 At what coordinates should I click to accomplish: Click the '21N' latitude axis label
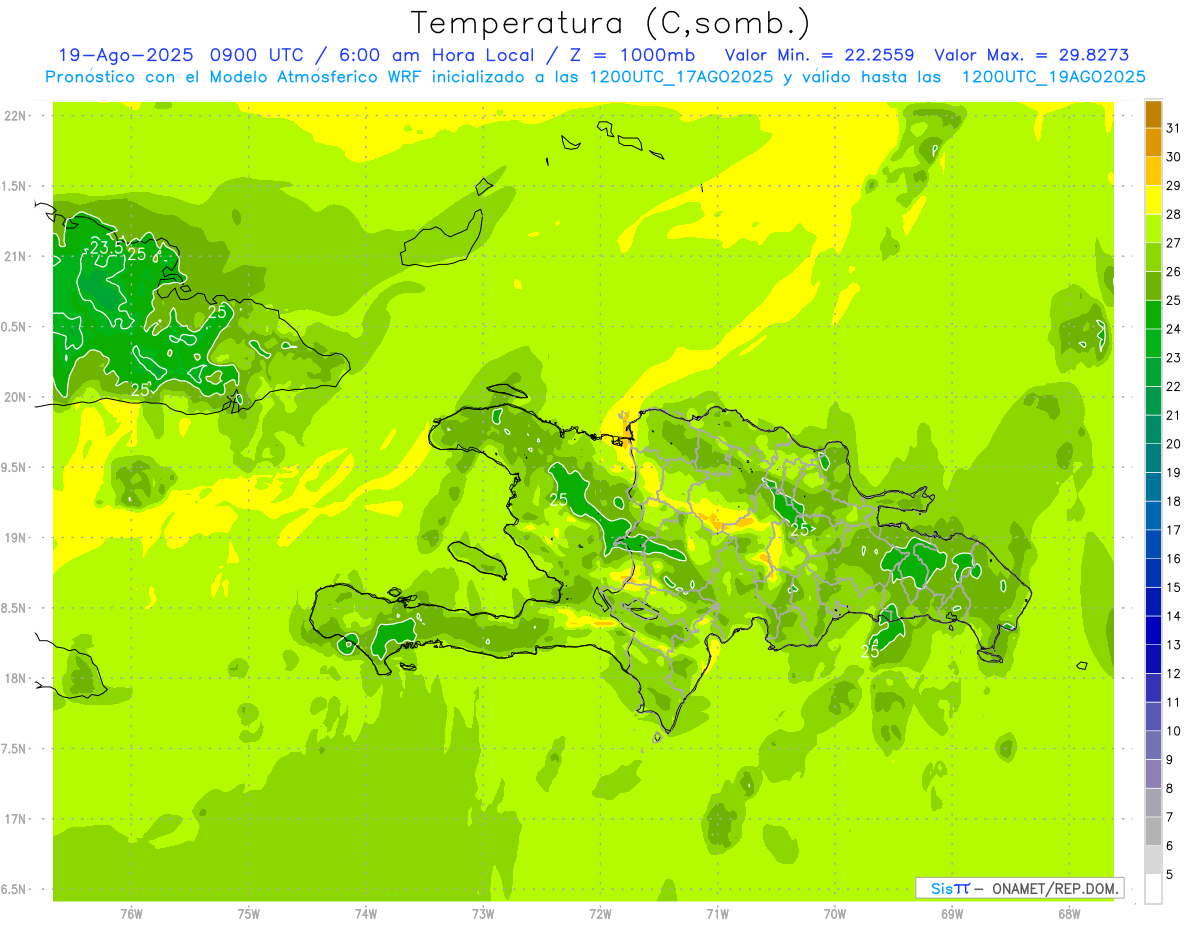pyautogui.click(x=17, y=257)
